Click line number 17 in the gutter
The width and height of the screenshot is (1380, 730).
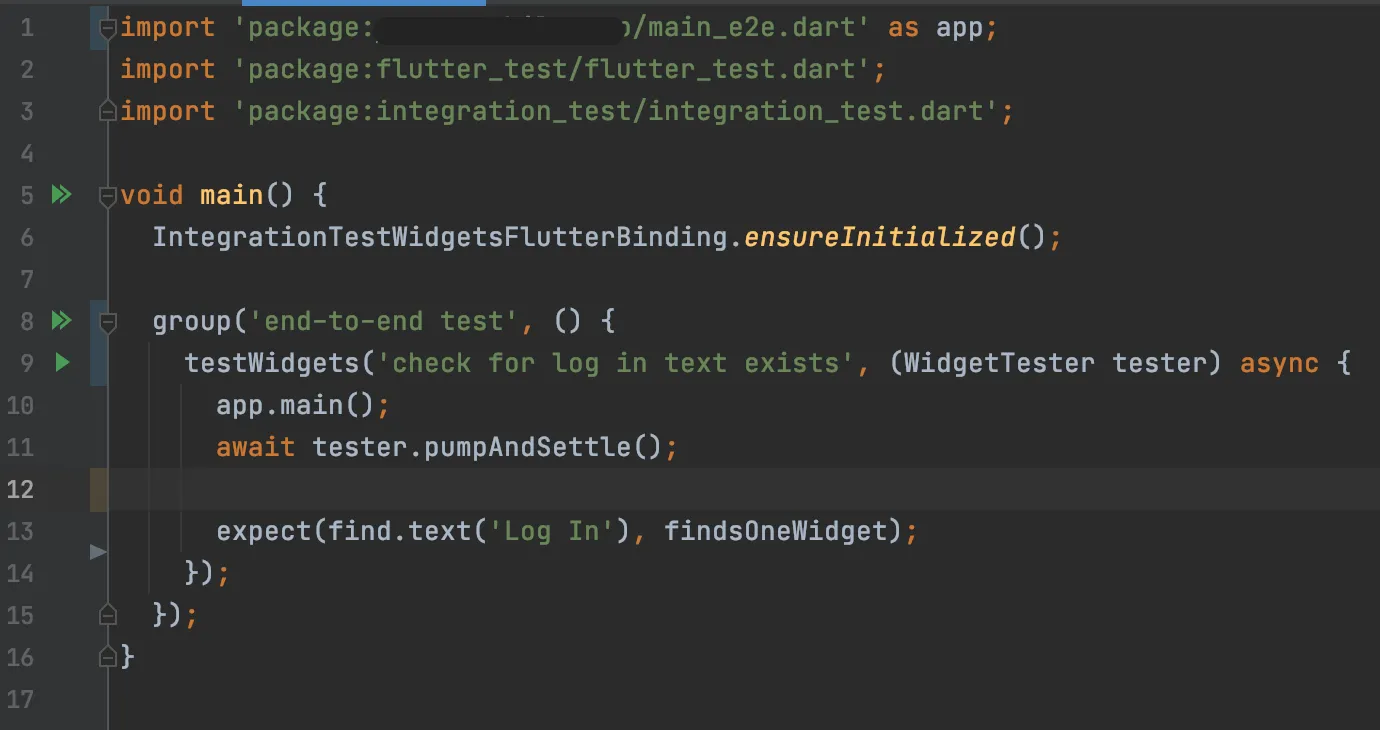tap(21, 699)
